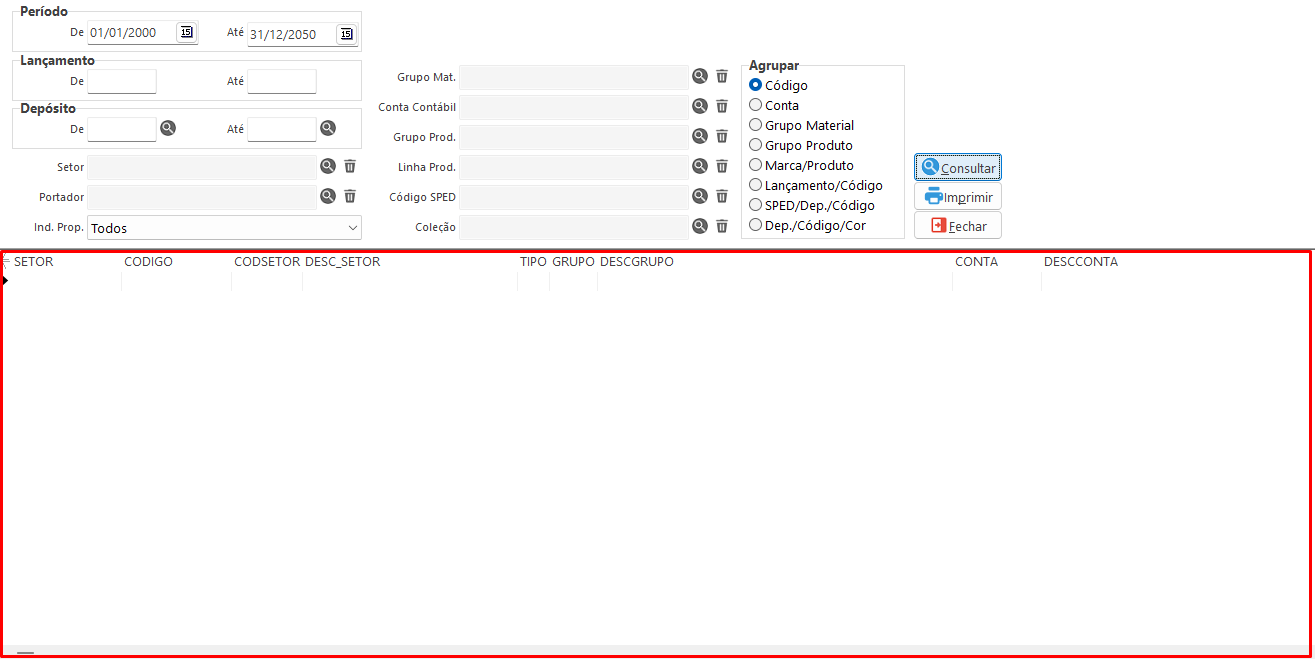Select Marca/Produto radio button
1315x659 pixels.
(756, 165)
